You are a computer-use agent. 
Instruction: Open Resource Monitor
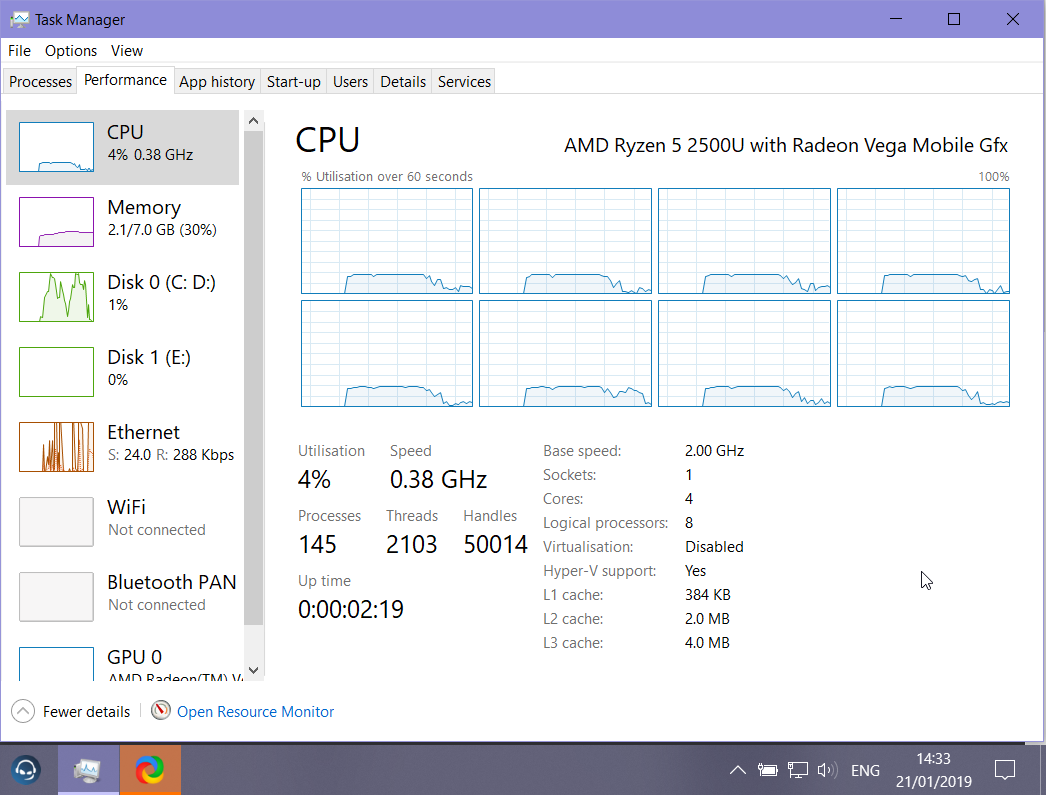pos(255,711)
